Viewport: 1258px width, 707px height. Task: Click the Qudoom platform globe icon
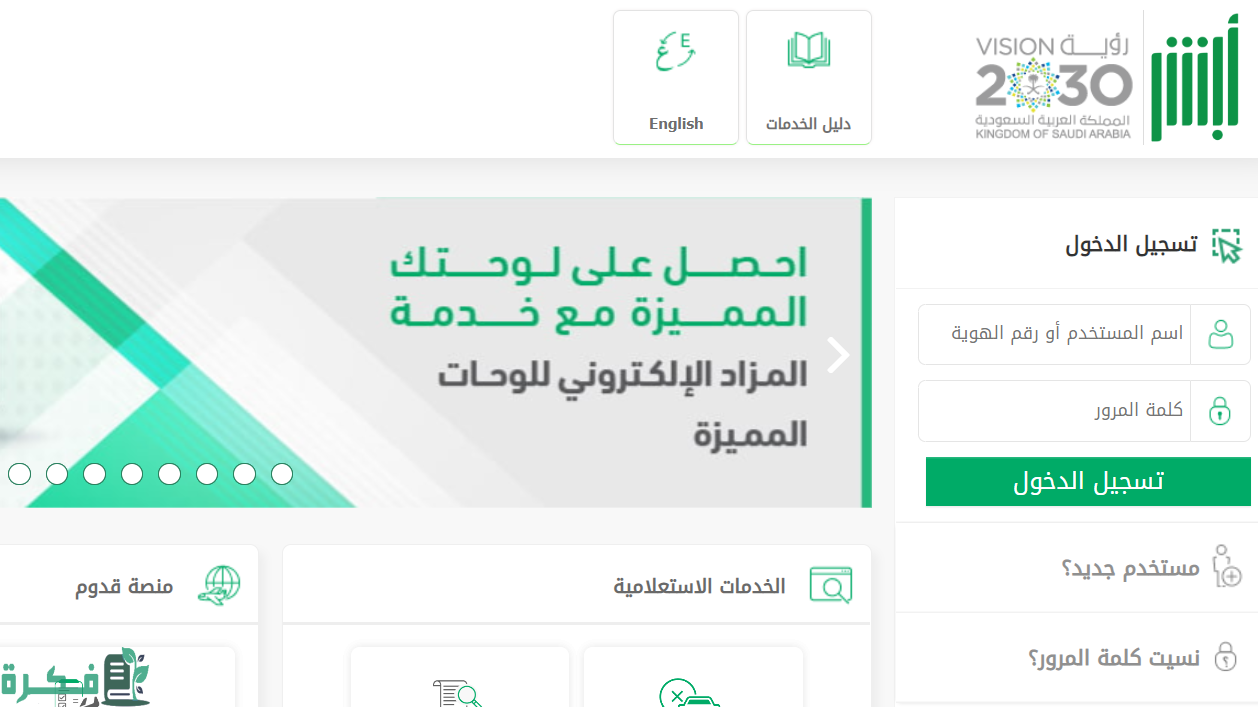[220, 585]
